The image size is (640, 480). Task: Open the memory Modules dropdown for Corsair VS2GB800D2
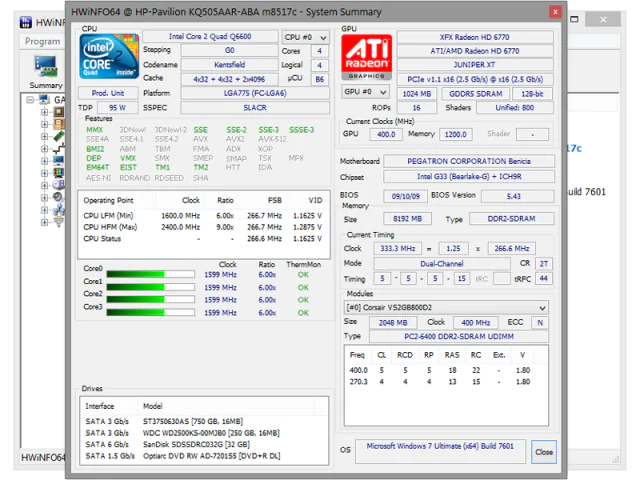click(x=445, y=307)
